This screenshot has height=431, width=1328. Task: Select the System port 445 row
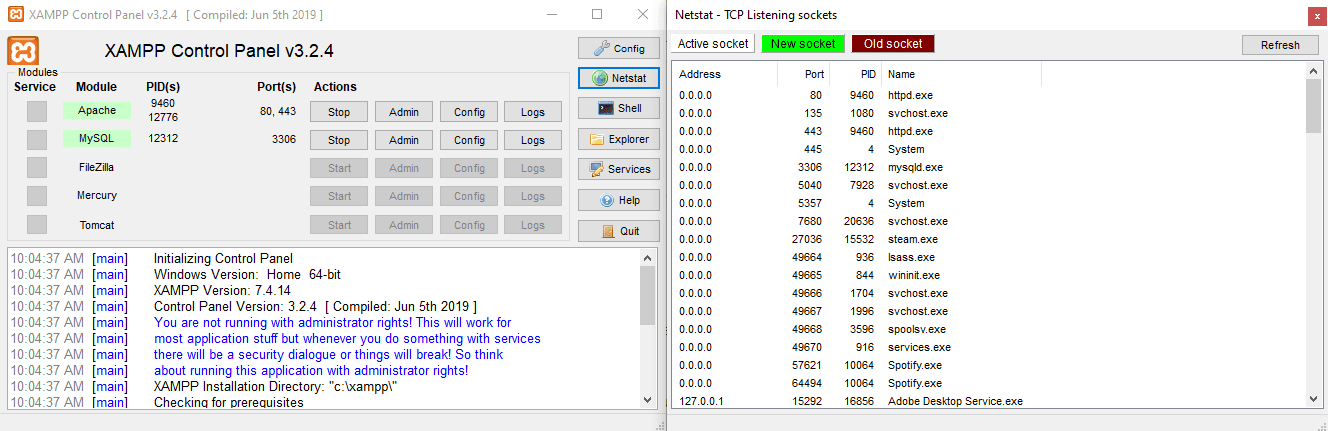pos(989,149)
